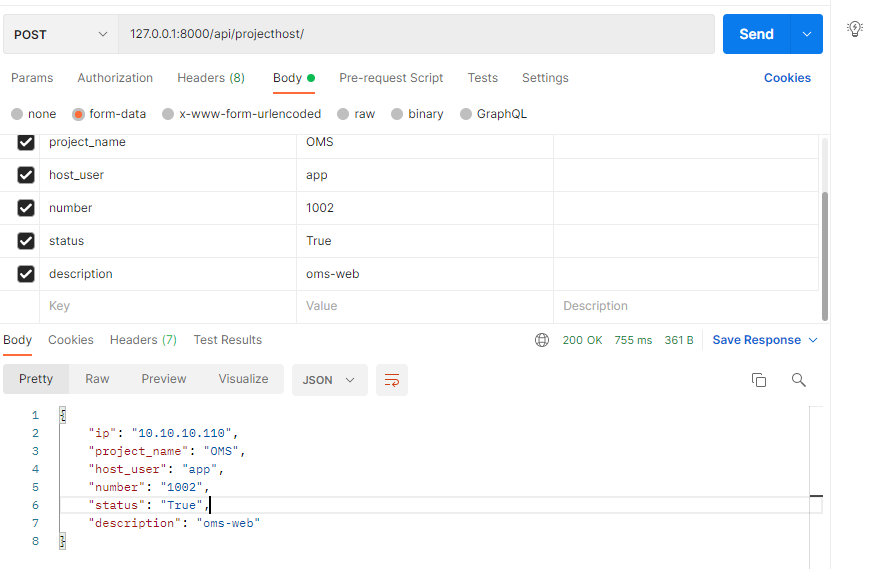873x569 pixels.
Task: Click the request URL input field
Action: point(416,35)
